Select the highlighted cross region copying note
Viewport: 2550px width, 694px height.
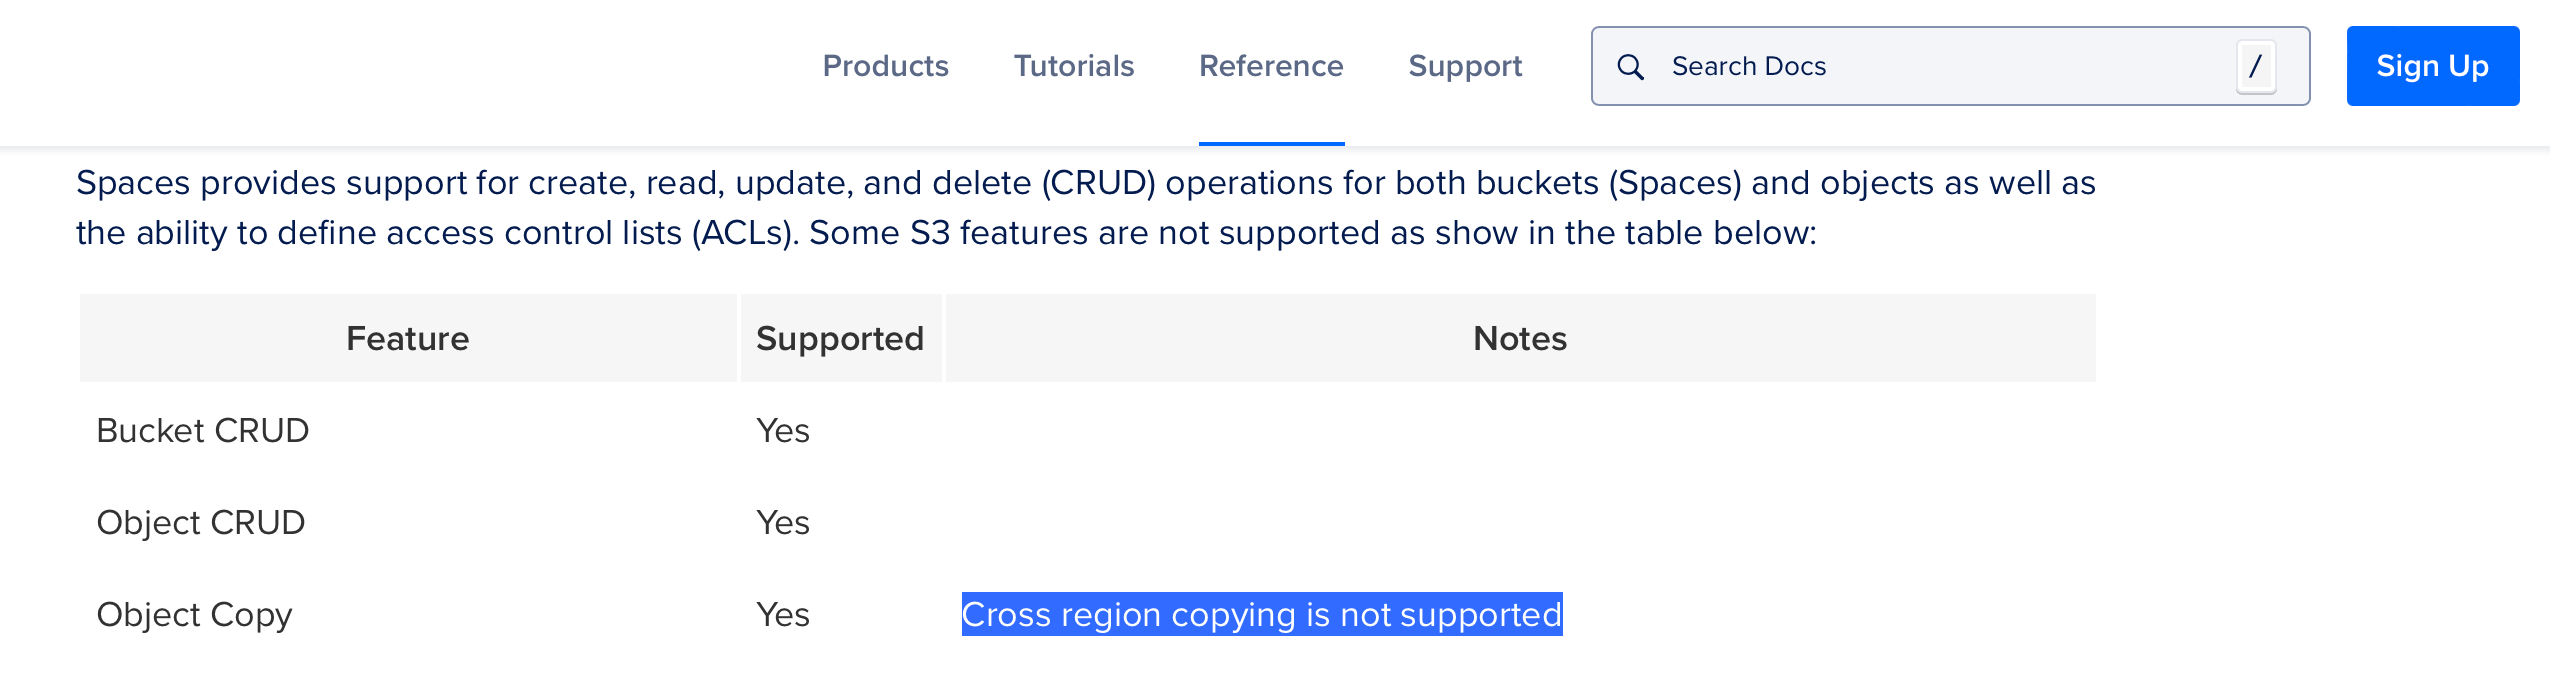coord(1262,614)
